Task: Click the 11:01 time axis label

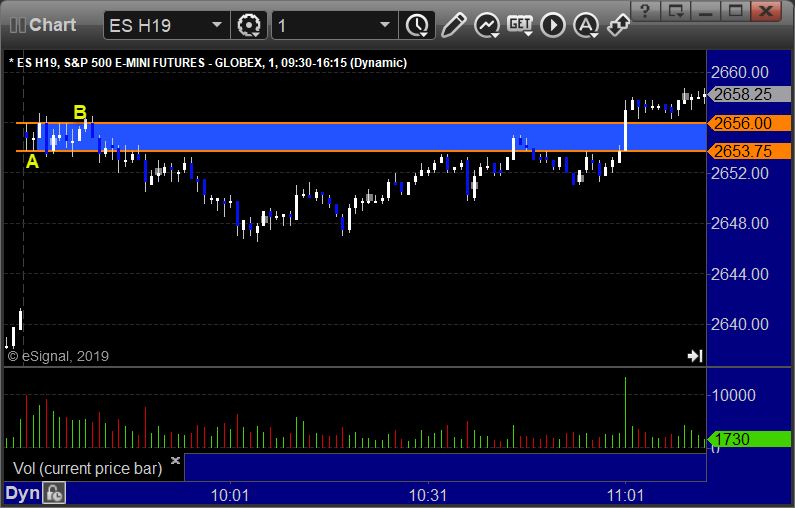Action: click(625, 495)
